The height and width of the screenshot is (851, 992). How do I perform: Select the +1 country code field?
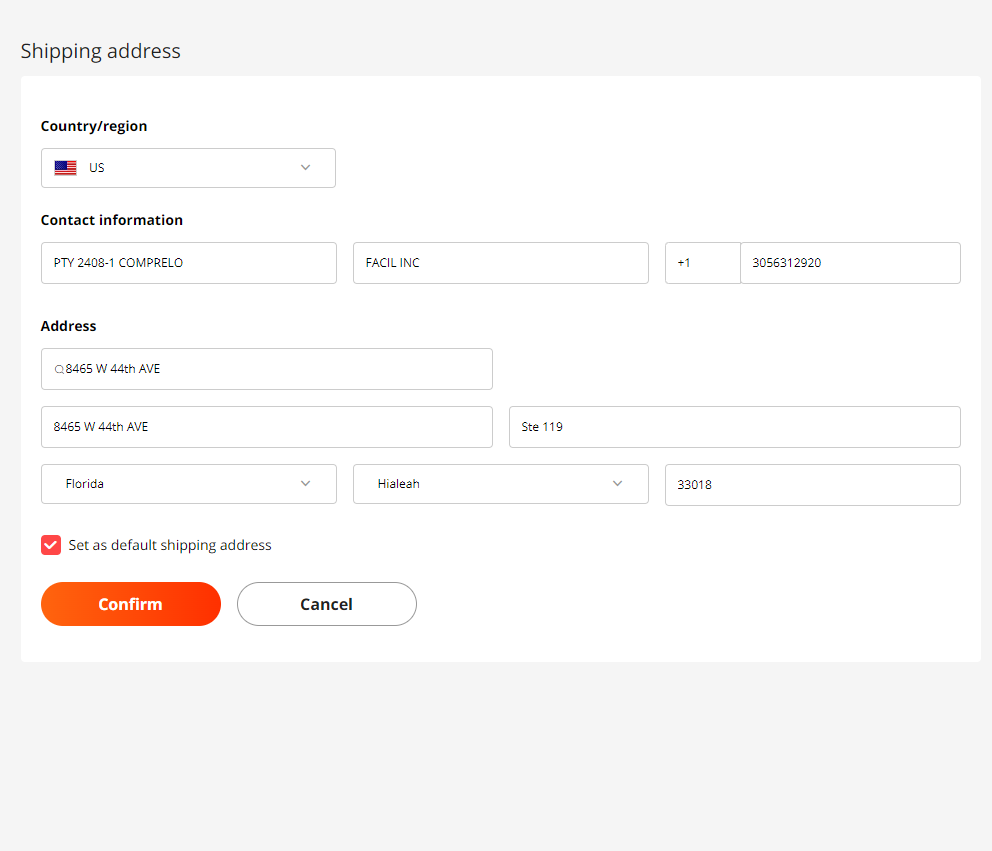pyautogui.click(x=703, y=263)
